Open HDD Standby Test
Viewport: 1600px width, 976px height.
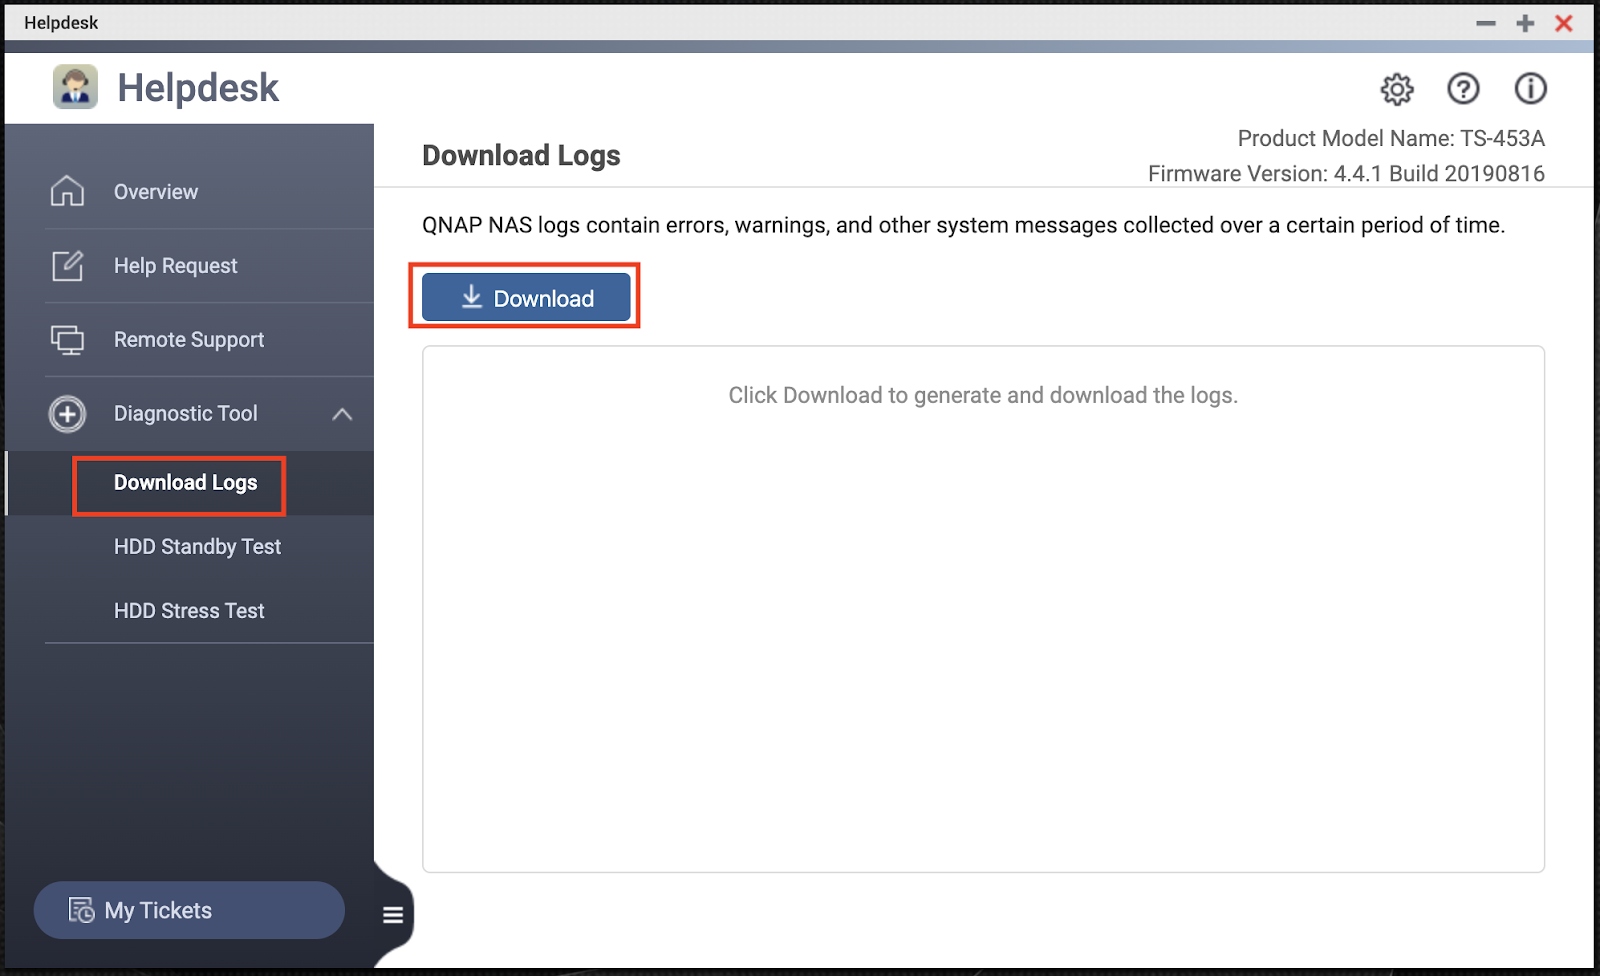coord(197,547)
